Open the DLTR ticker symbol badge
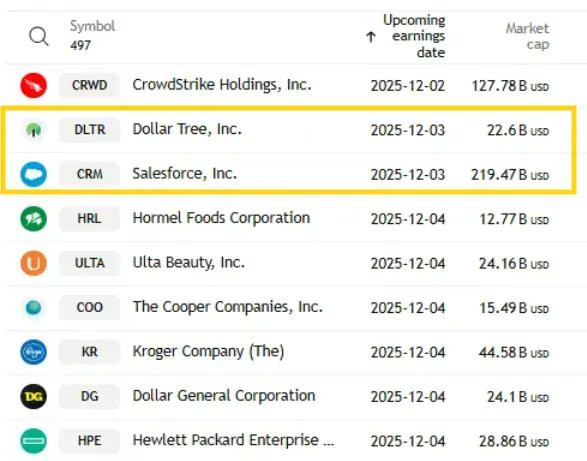Image resolution: width=587 pixels, height=461 pixels. point(89,130)
